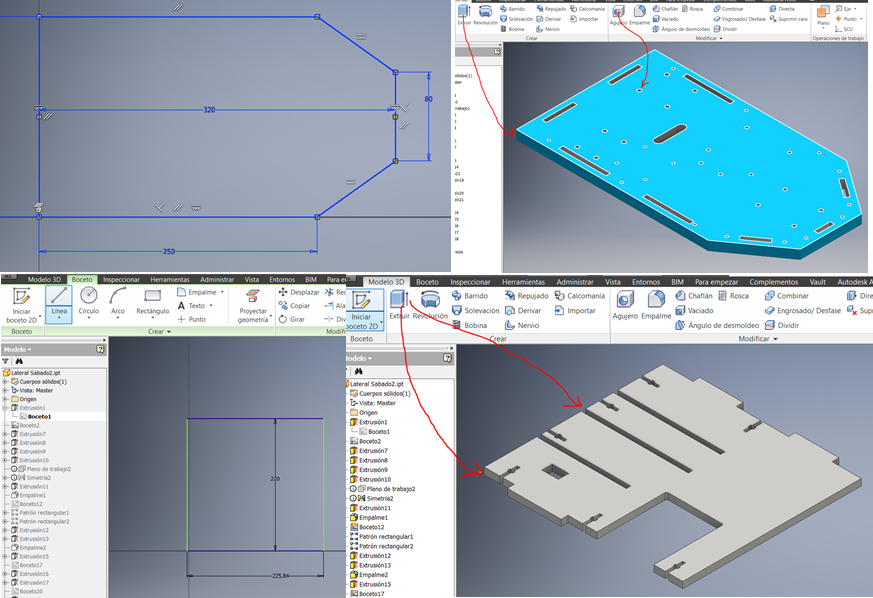Image resolution: width=873 pixels, height=598 pixels.
Task: Click the 320 dimension in the sketch
Action: point(209,110)
